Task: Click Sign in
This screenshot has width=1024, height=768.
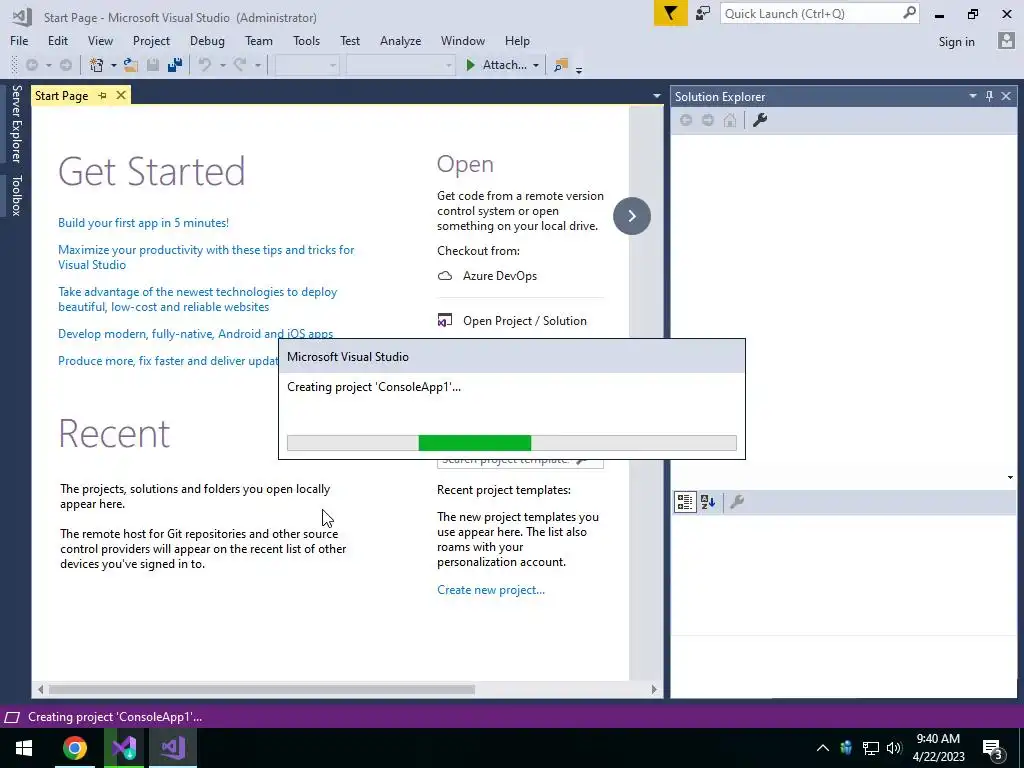Action: click(x=956, y=42)
